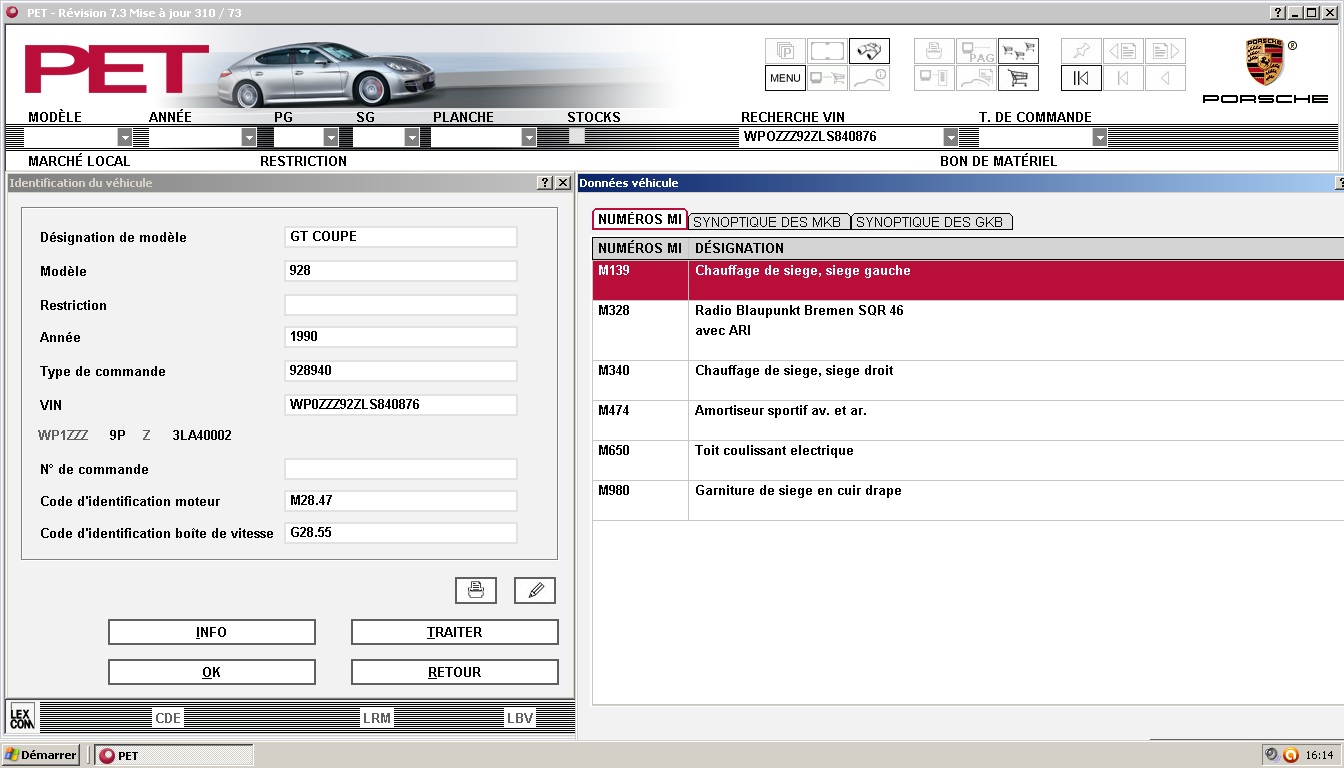1344x768 pixels.
Task: Click the stacked parking pages icon
Action: point(786,51)
